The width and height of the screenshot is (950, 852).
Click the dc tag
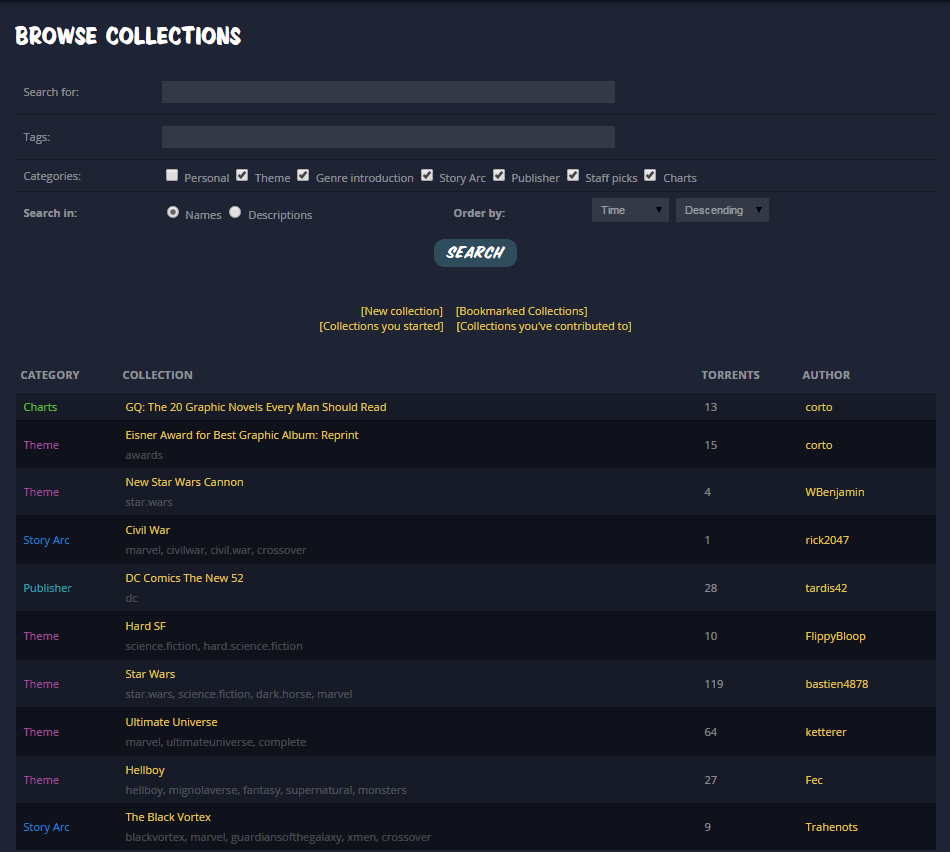(131, 598)
